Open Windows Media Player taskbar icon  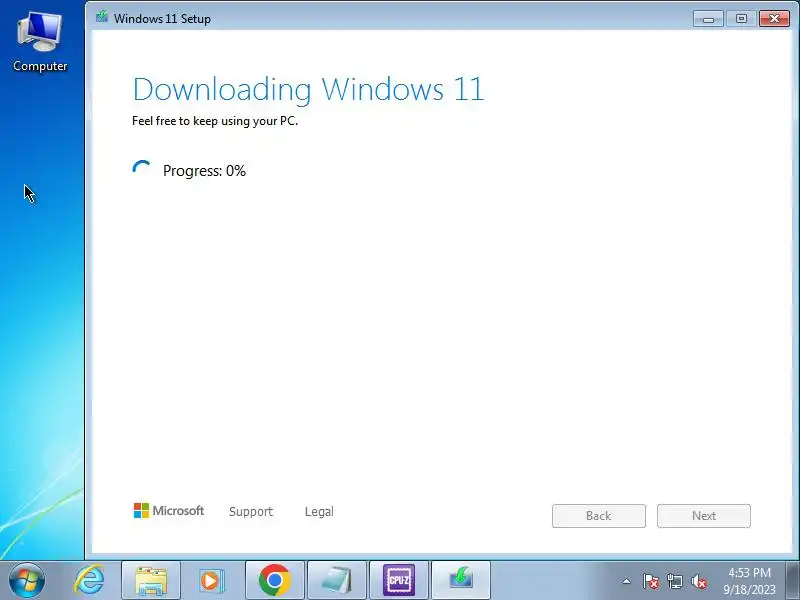click(x=211, y=580)
